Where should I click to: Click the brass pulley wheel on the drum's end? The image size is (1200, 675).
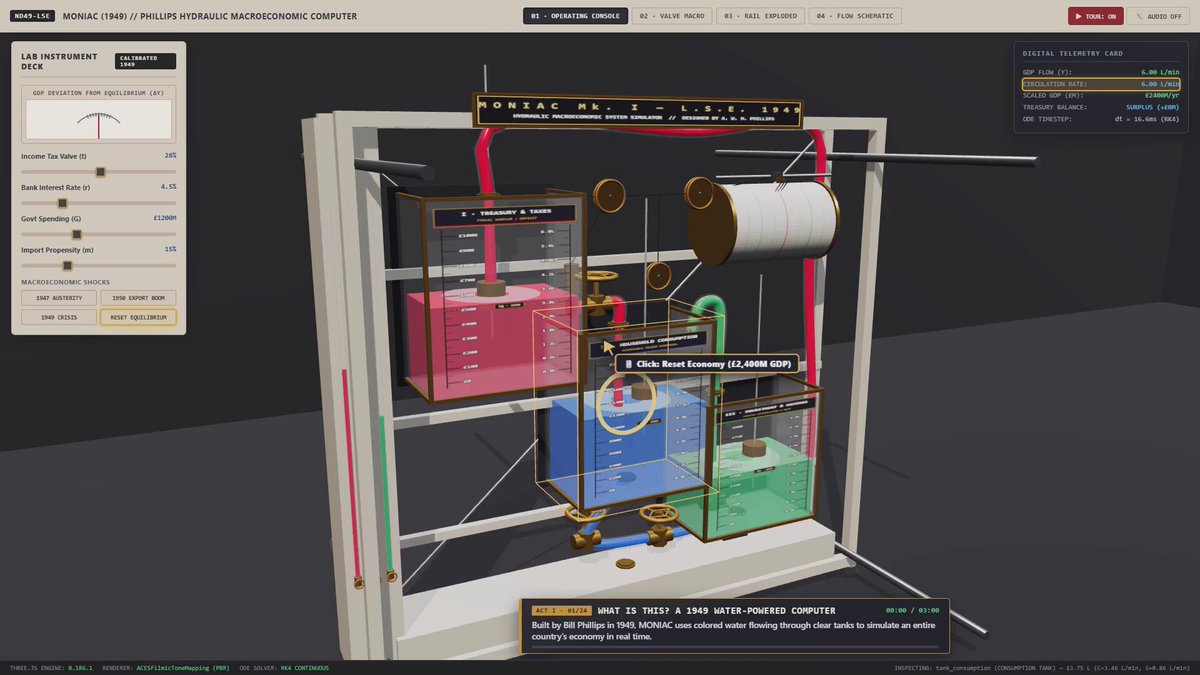(x=697, y=192)
